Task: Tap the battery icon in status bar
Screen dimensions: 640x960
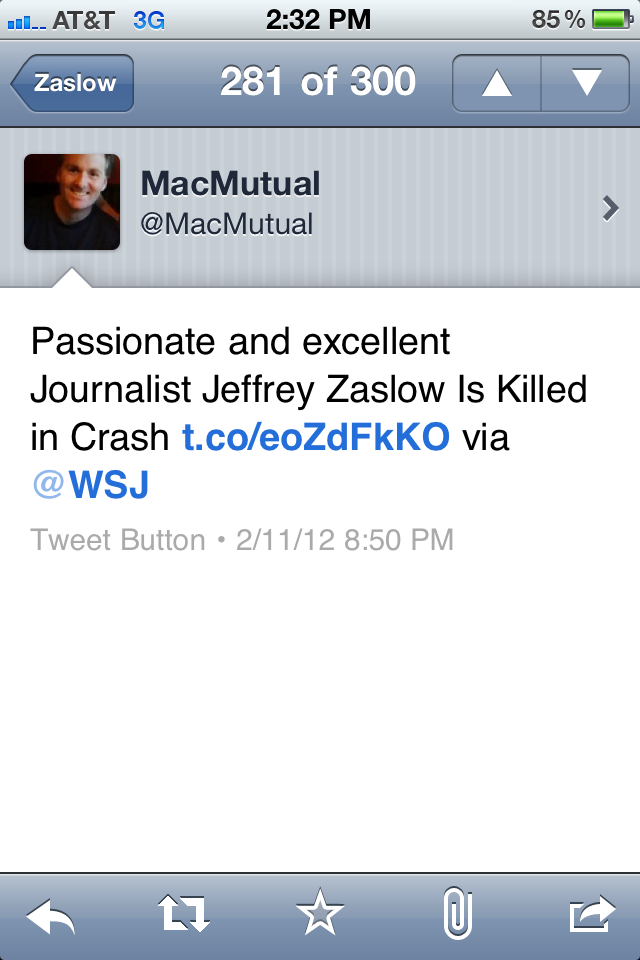Action: pos(609,19)
